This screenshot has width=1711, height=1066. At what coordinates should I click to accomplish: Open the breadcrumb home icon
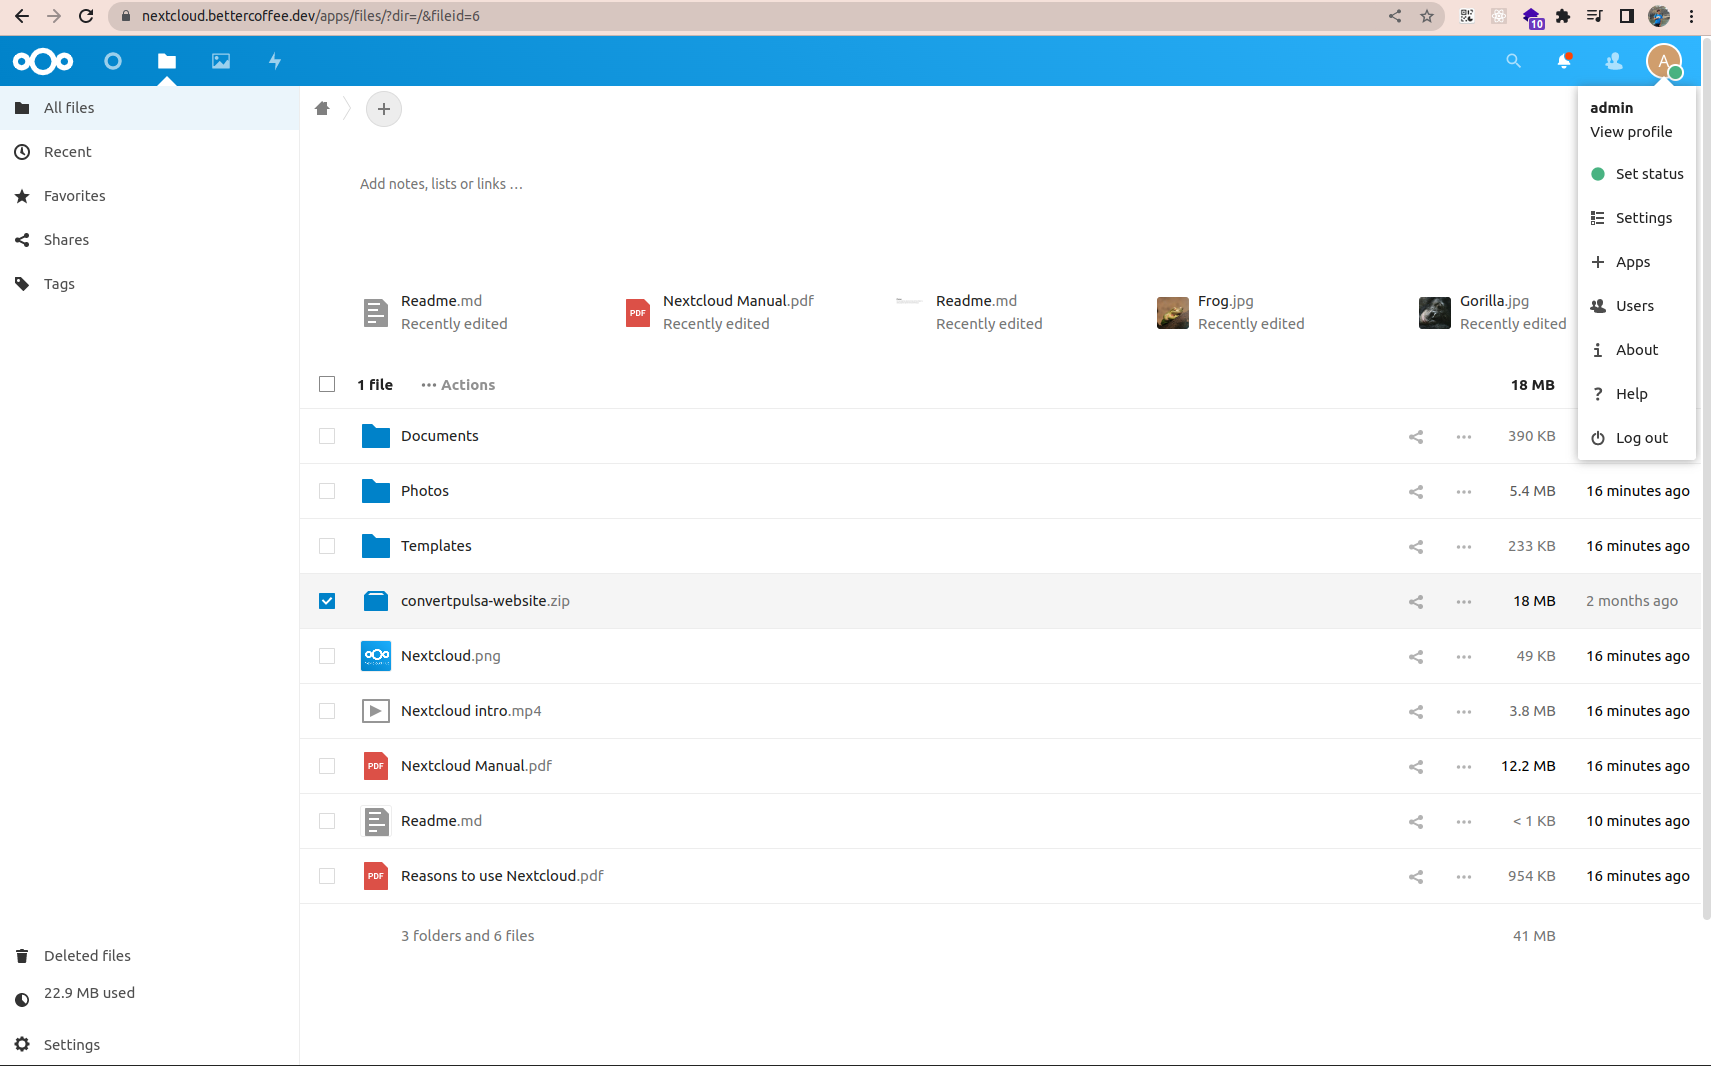322,108
